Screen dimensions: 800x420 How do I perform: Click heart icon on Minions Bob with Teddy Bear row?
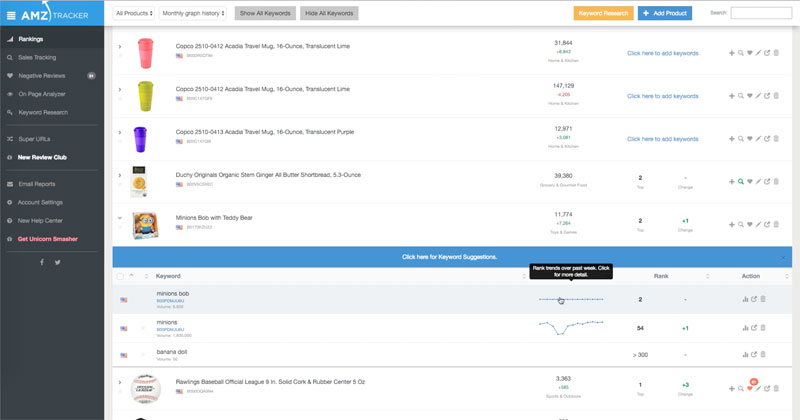[749, 225]
